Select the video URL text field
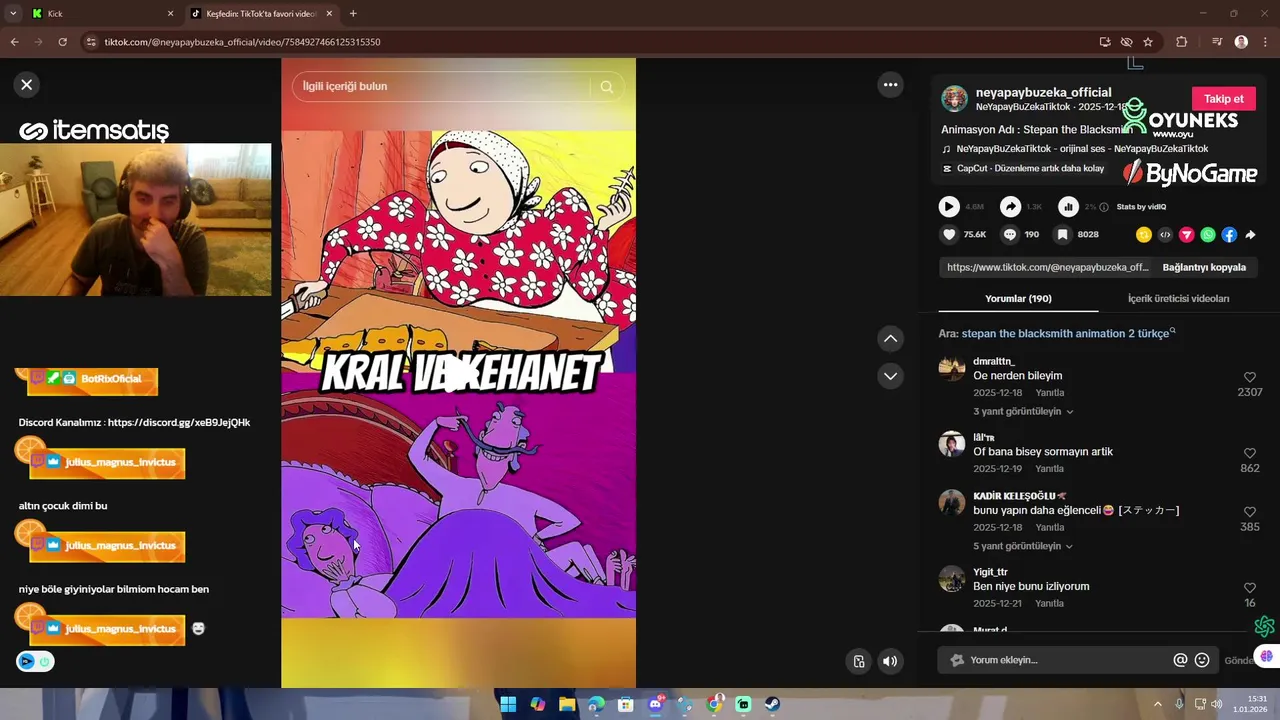The height and width of the screenshot is (720, 1280). click(x=1047, y=268)
